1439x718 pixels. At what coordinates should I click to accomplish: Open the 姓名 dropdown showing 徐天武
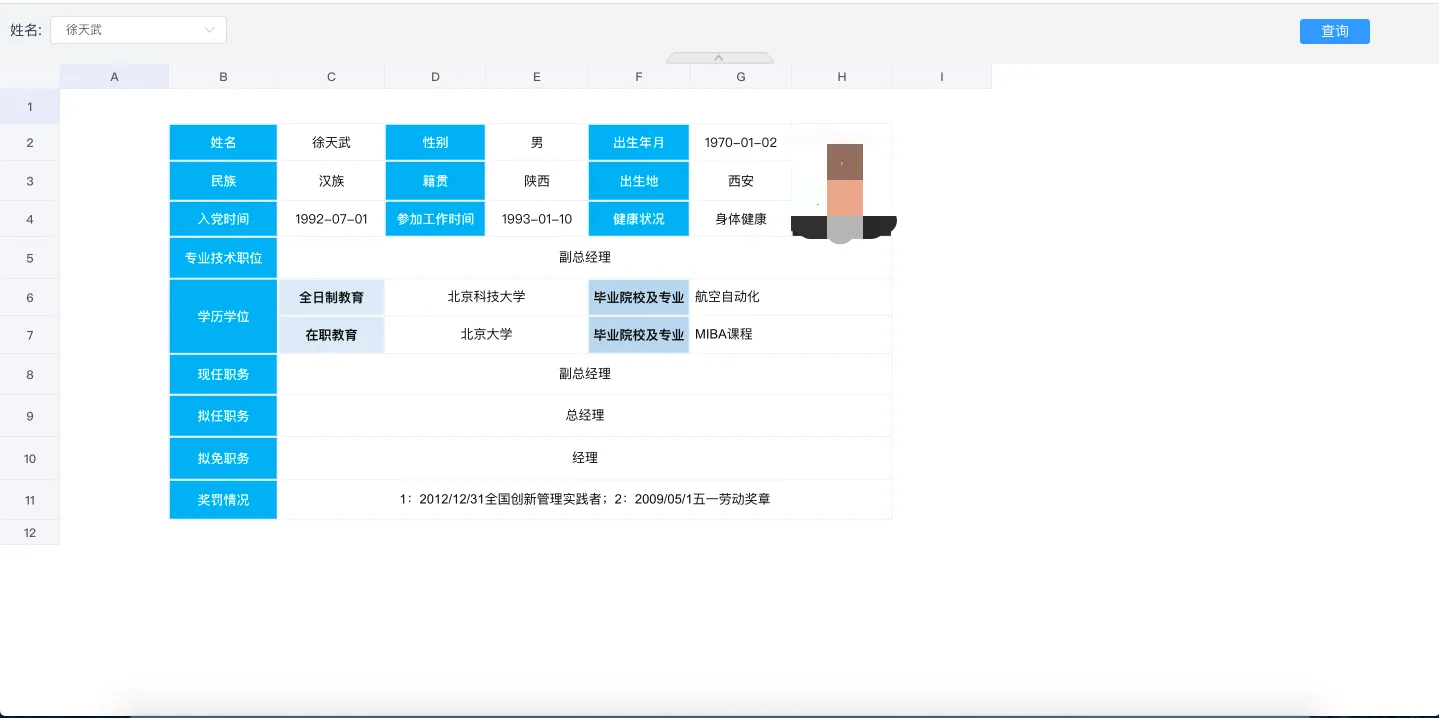[x=138, y=30]
